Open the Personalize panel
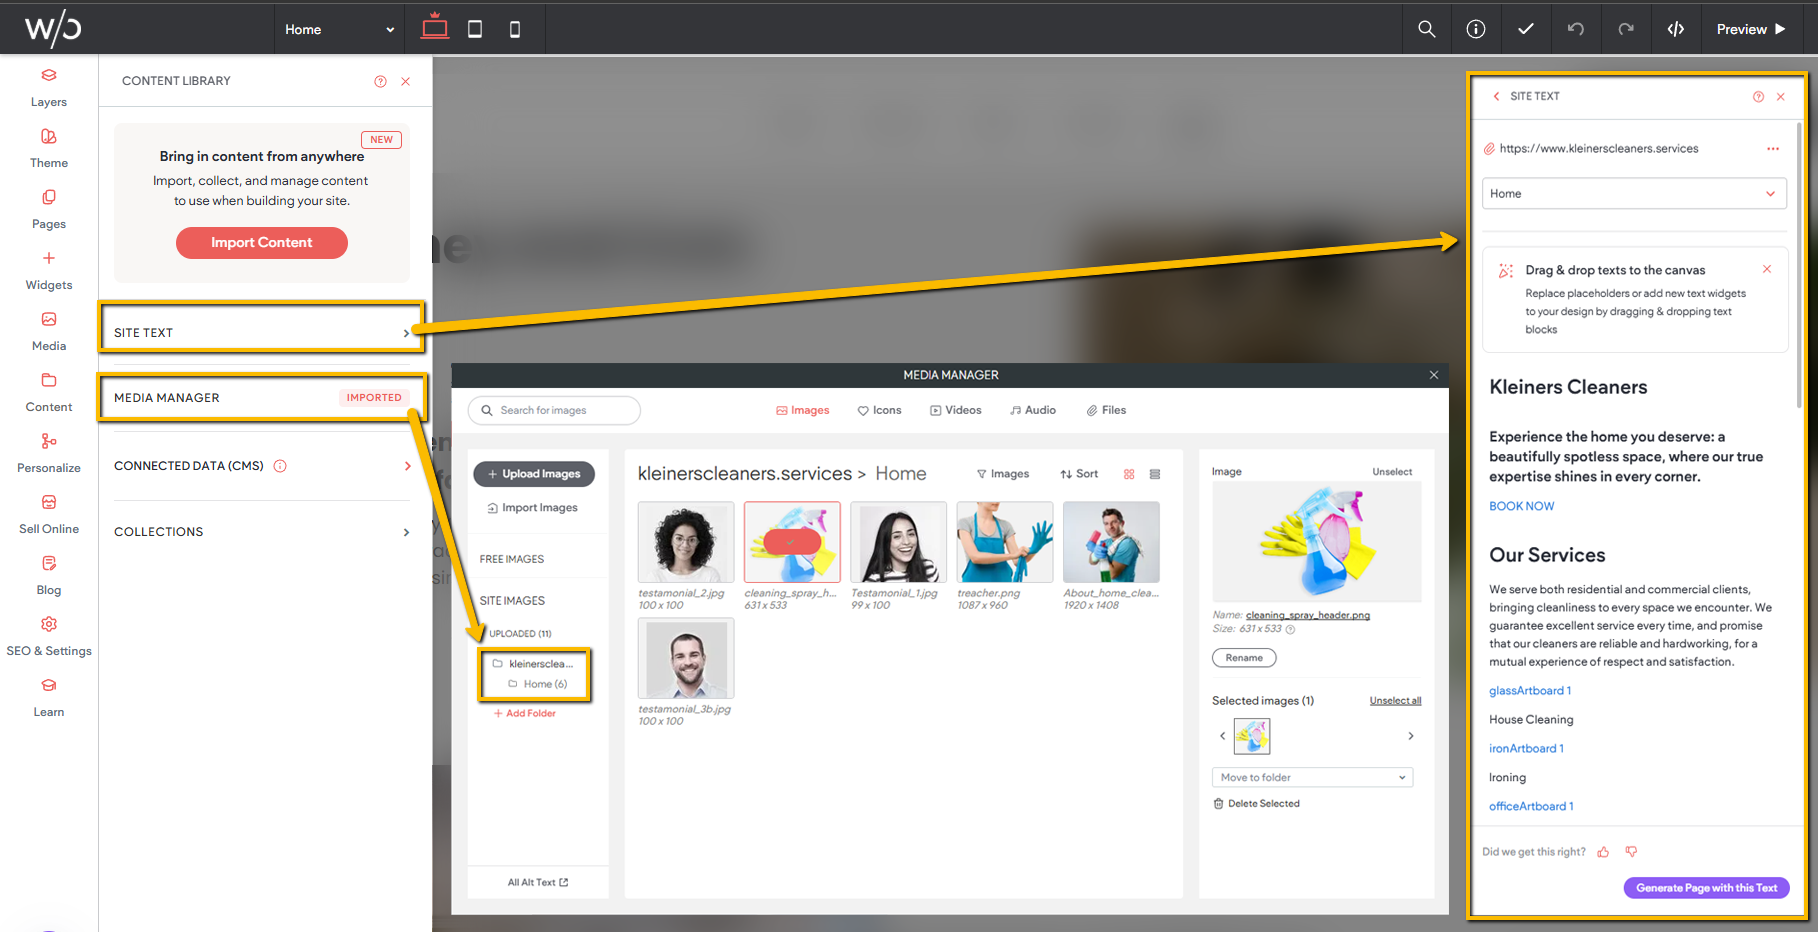1818x932 pixels. 49,454
